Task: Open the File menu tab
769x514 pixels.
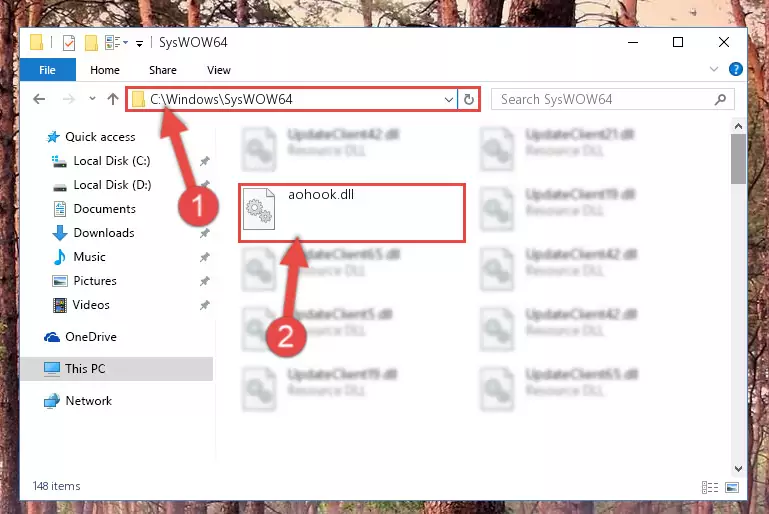Action: 48,70
